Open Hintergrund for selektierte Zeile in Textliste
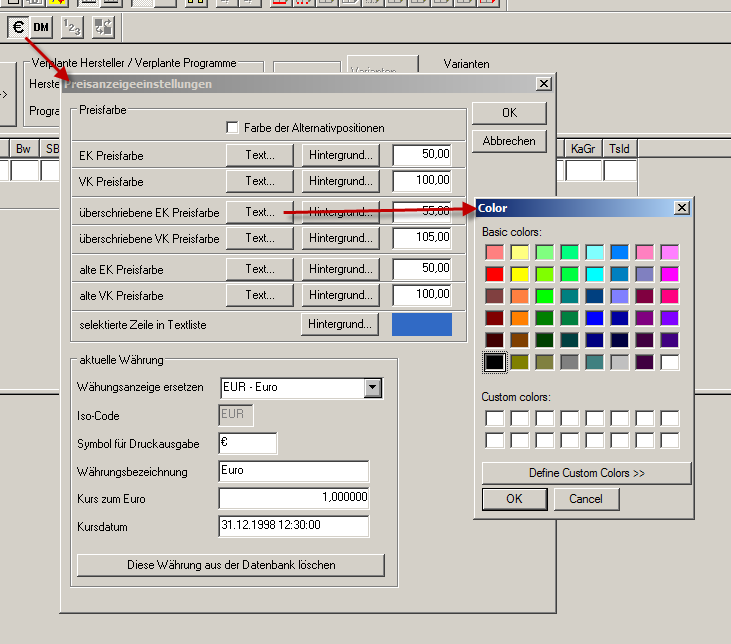This screenshot has height=644, width=731. [340, 324]
